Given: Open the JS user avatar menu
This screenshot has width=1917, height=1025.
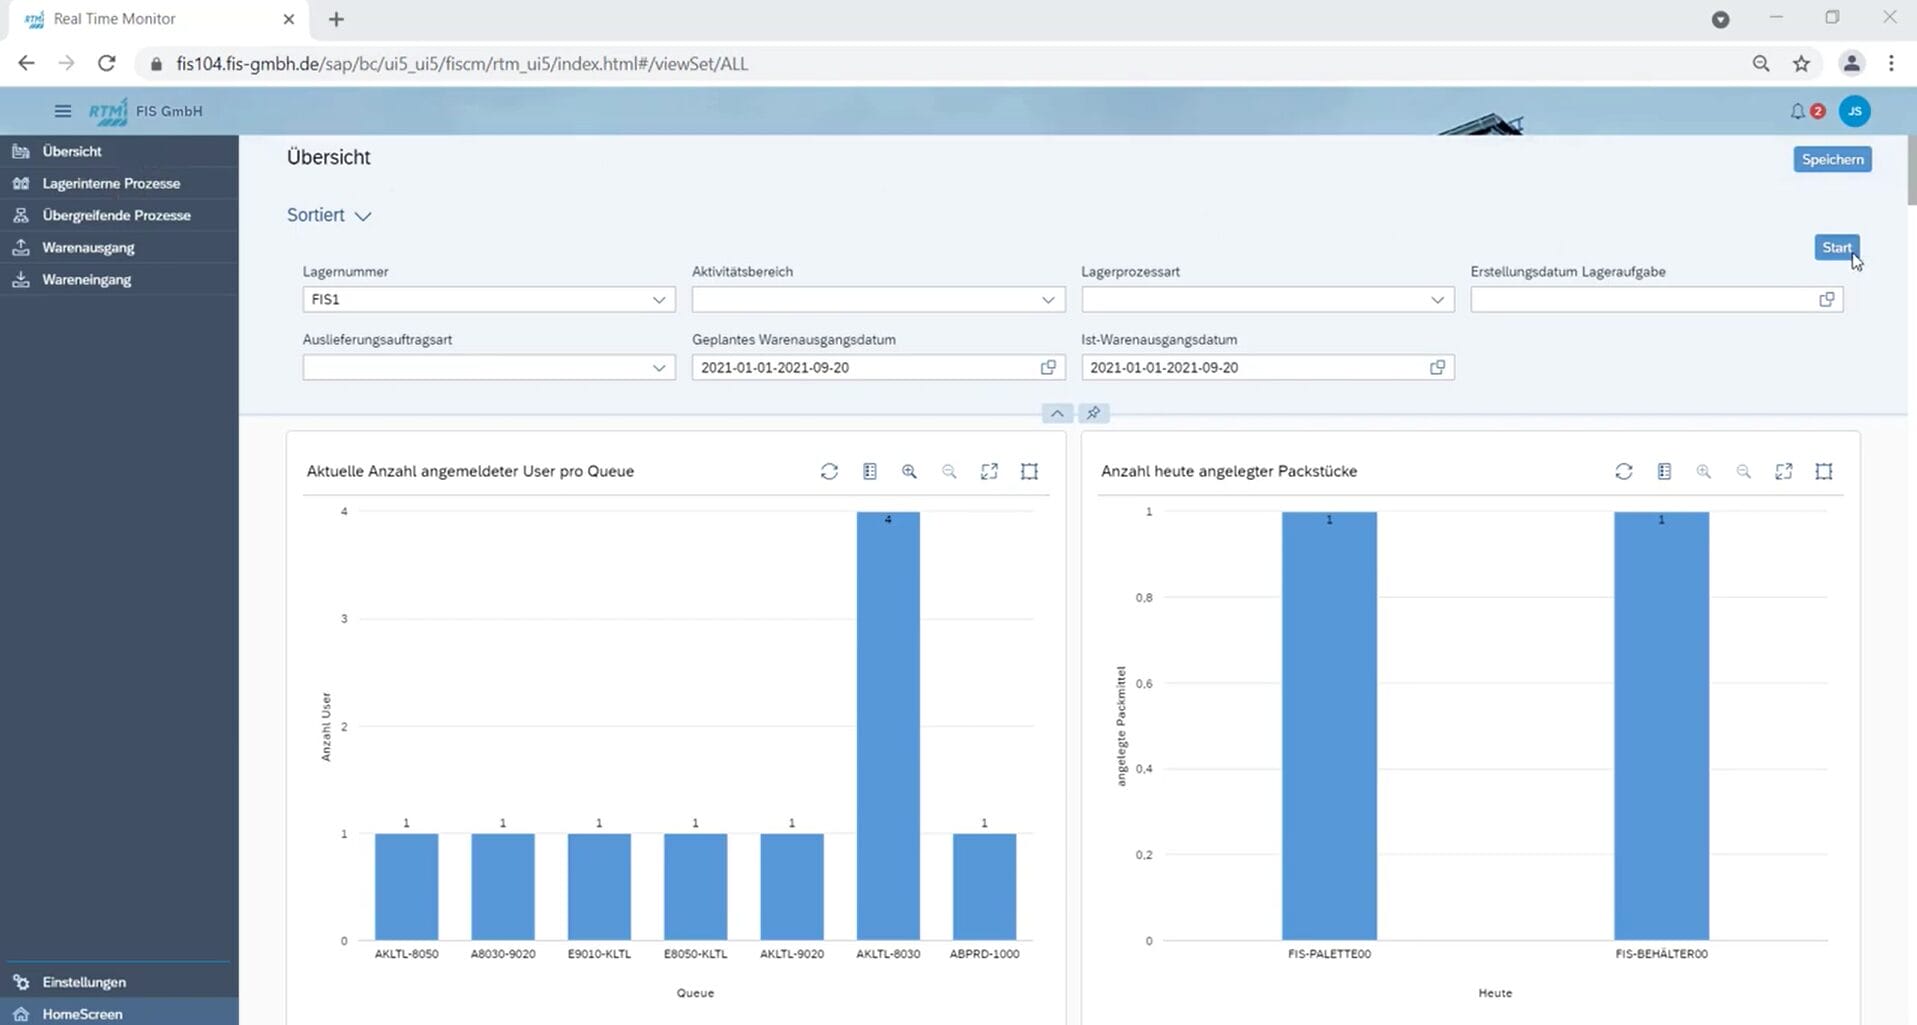Looking at the screenshot, I should tap(1854, 111).
